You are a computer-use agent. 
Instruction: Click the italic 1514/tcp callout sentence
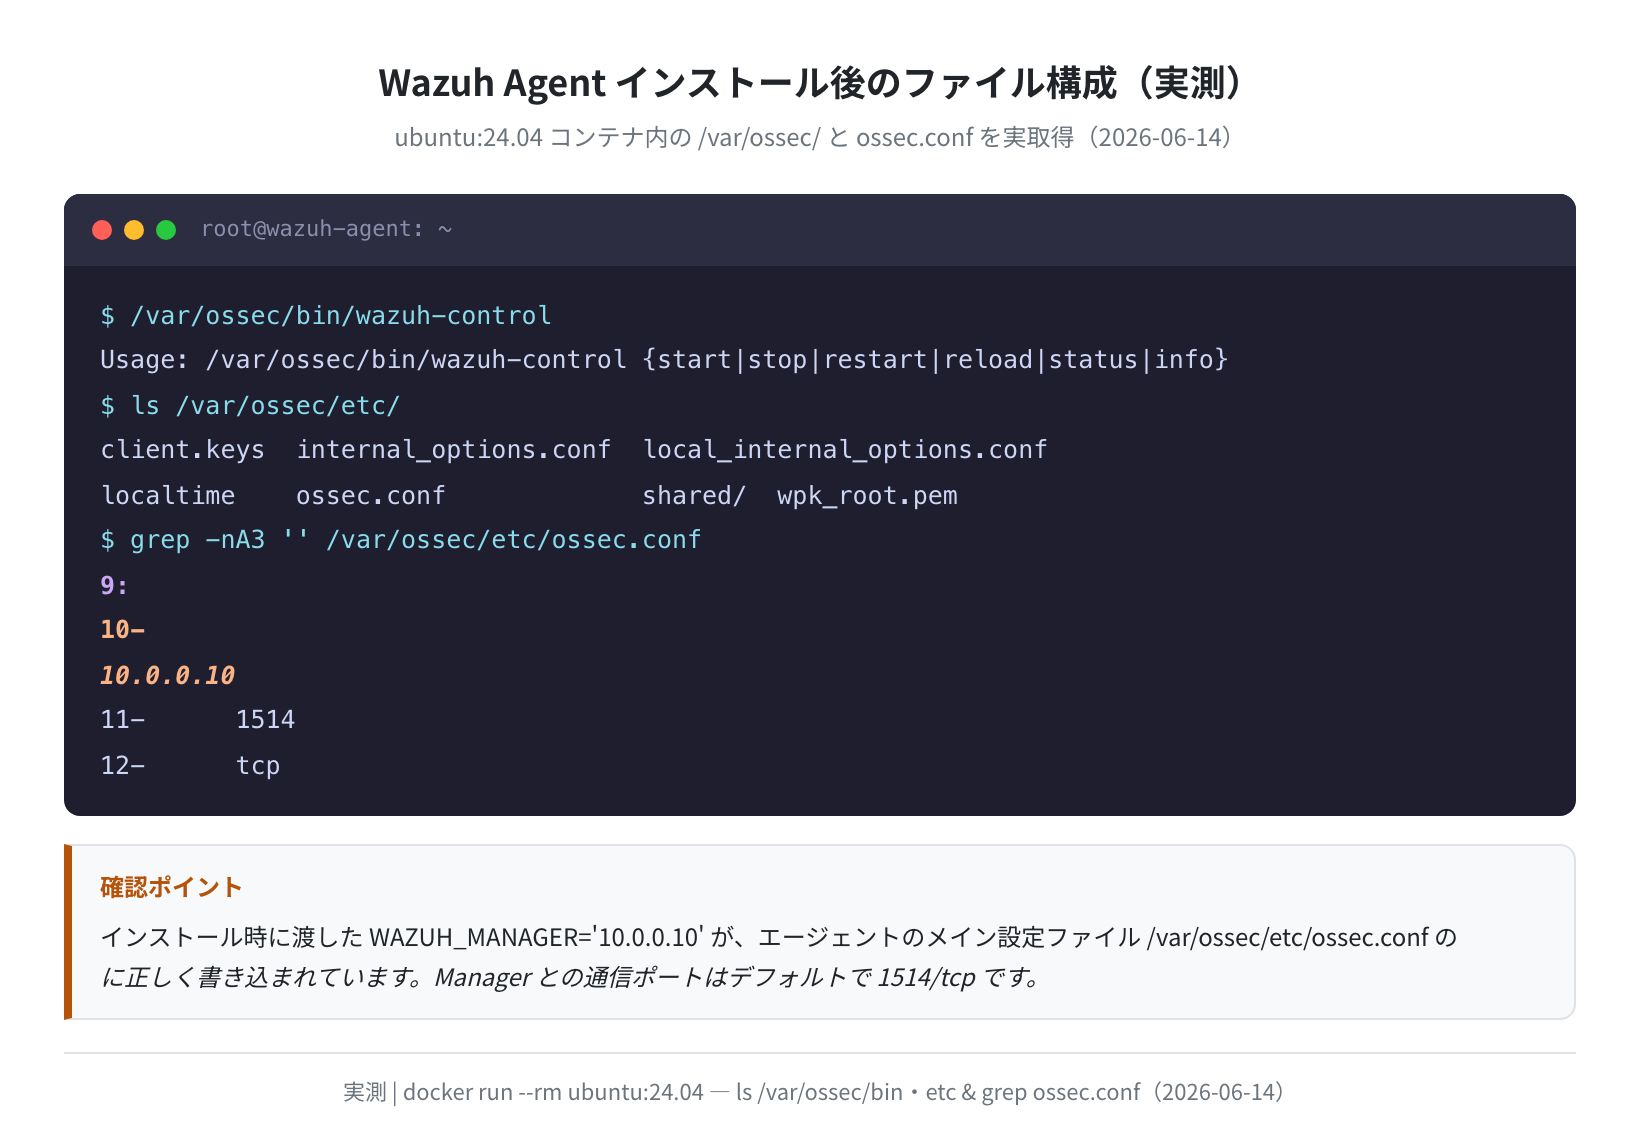(x=570, y=977)
